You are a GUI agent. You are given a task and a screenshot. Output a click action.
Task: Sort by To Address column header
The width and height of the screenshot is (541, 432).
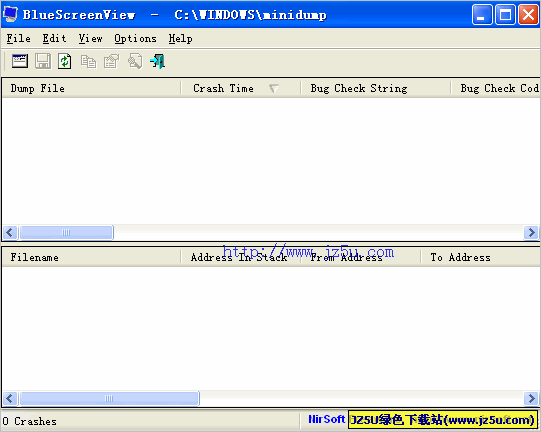(x=480, y=257)
